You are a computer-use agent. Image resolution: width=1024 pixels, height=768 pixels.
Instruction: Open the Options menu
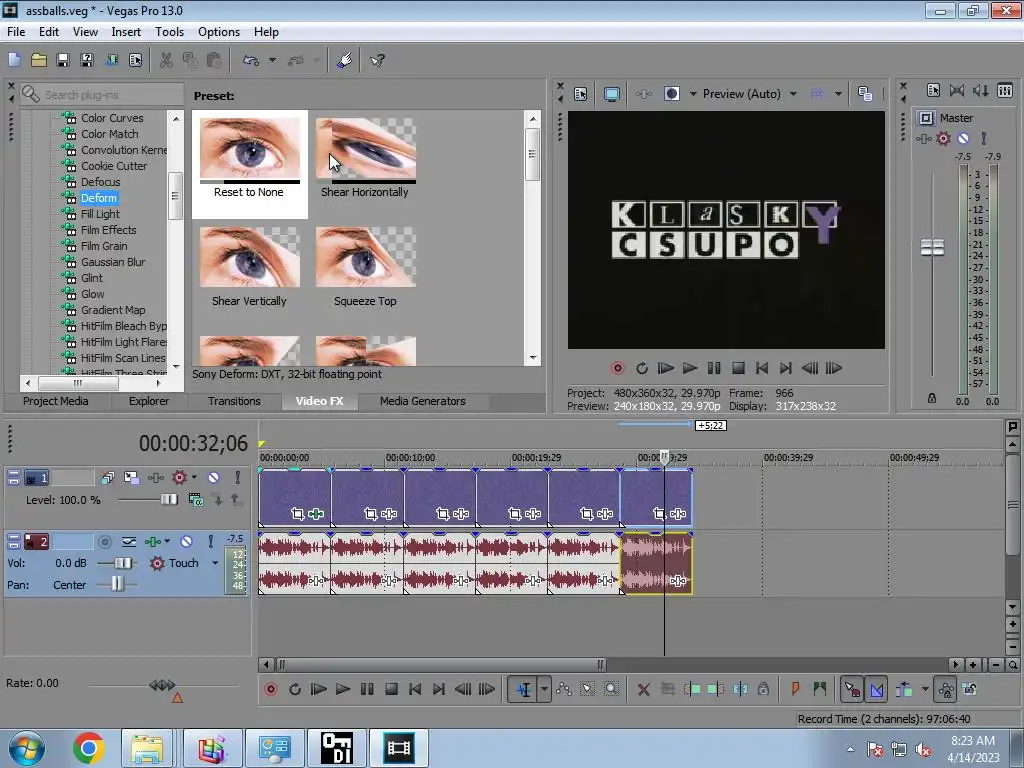(x=219, y=32)
